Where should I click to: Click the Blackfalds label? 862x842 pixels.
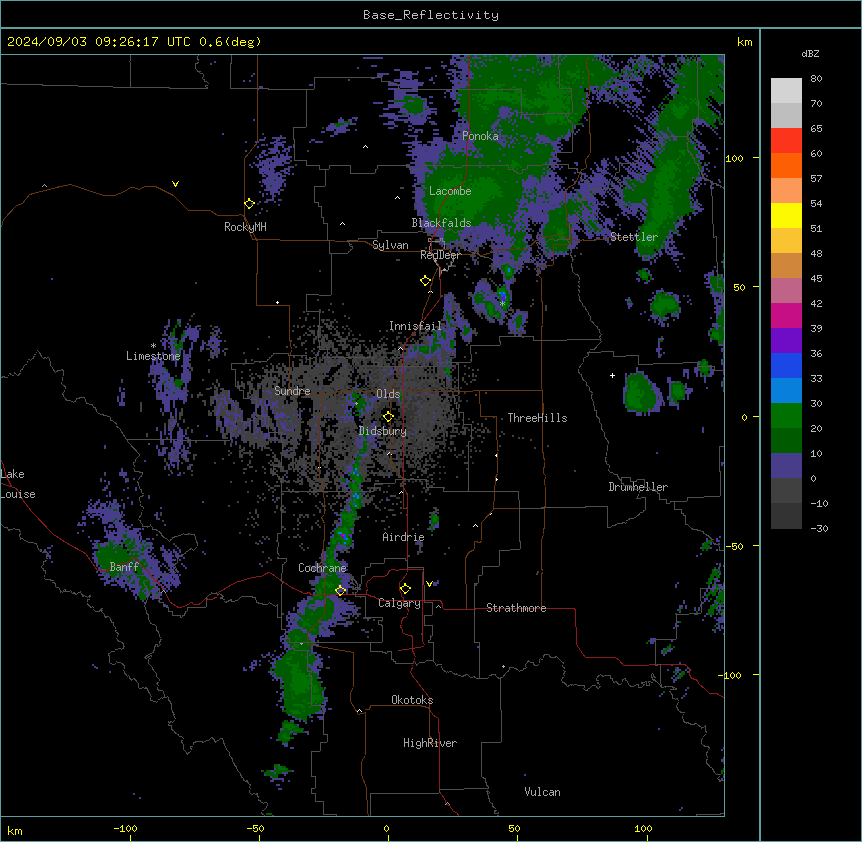441,223
